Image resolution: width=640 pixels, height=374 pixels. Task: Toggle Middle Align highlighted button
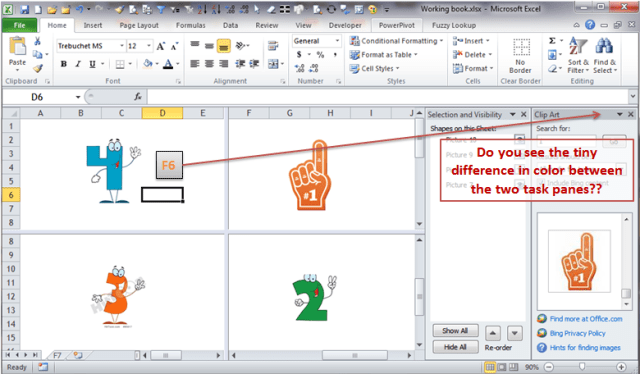pos(224,46)
